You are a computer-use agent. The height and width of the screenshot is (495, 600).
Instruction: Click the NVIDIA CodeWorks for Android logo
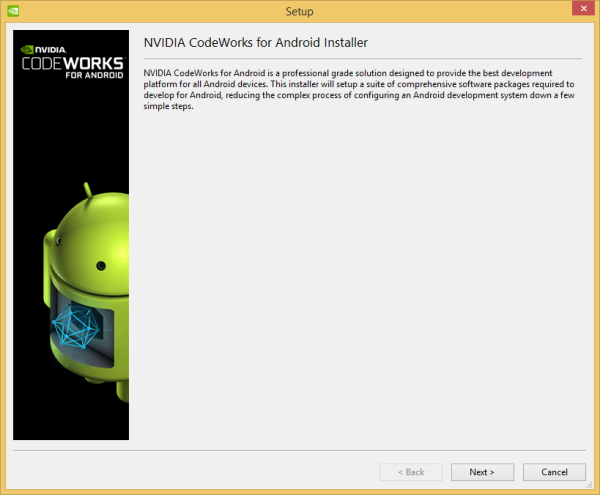[72, 62]
